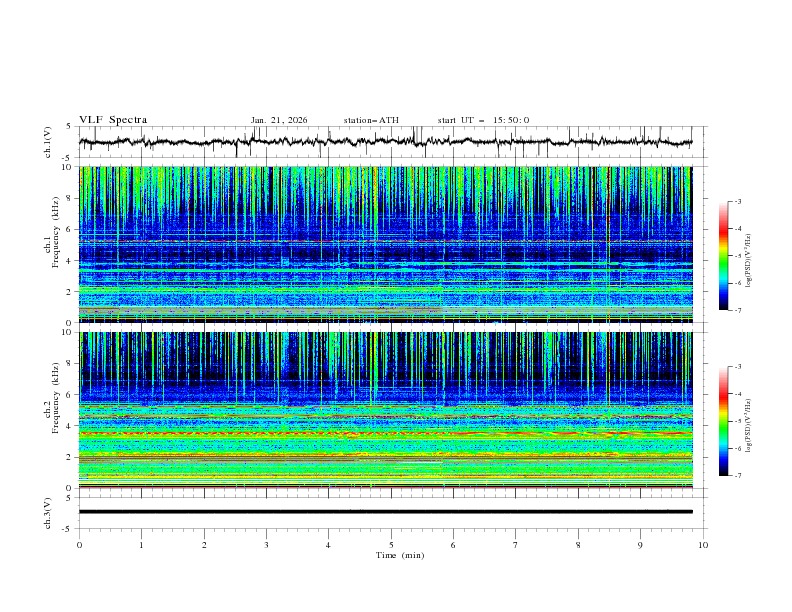
Task: Click the "5" volt tick of ch.1(V) axis
Action: point(69,127)
